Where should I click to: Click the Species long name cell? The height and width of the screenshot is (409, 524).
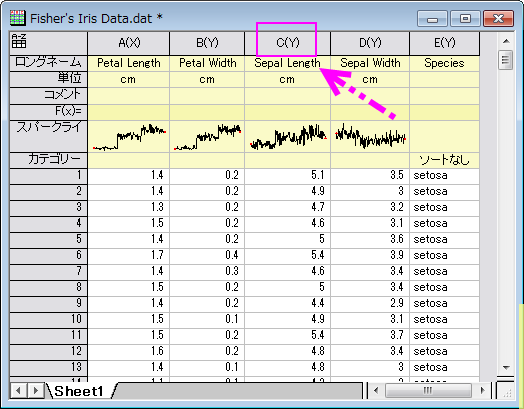pos(444,63)
